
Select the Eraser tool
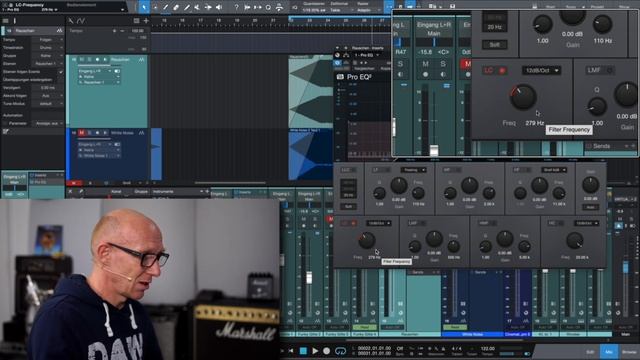pos(176,7)
